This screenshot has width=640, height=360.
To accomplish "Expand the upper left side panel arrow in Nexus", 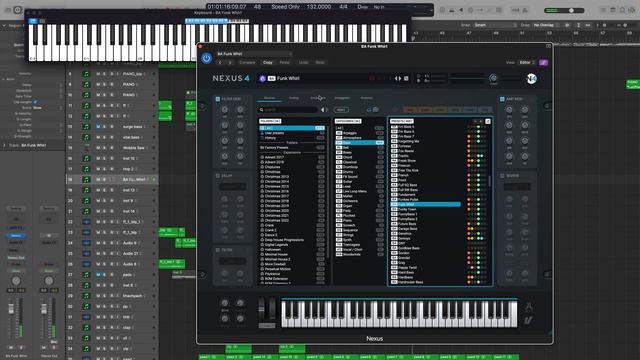I will pos(202,106).
